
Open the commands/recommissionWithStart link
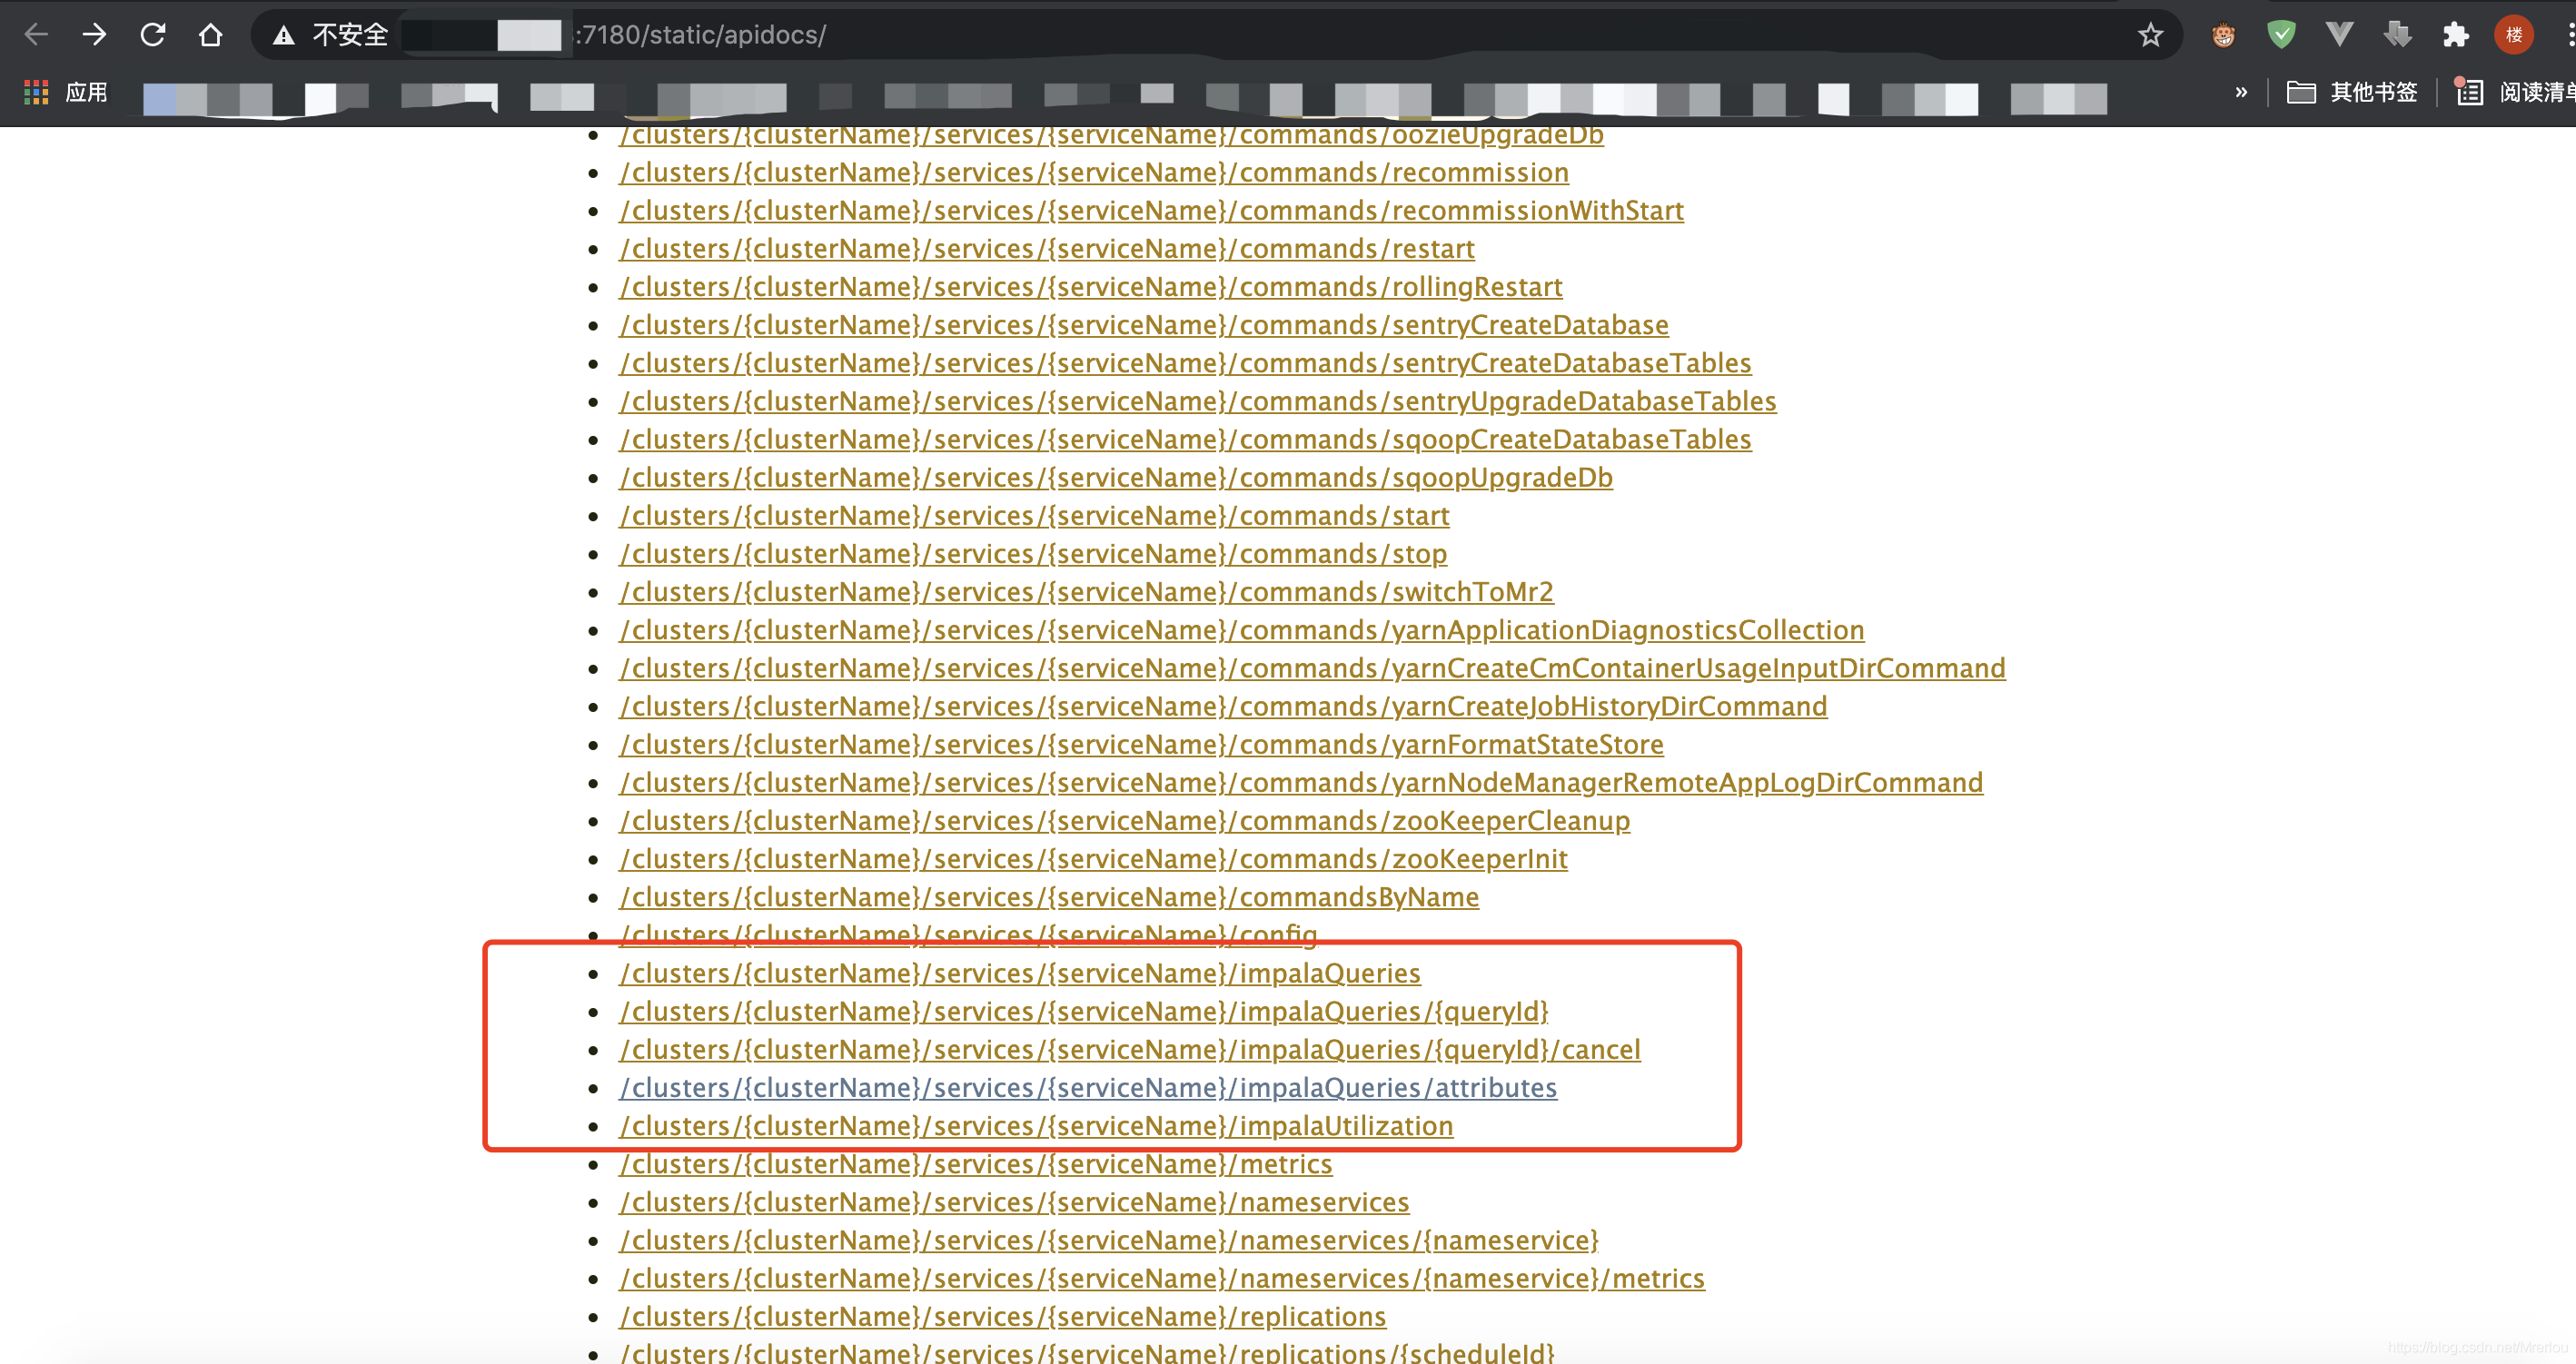tap(1151, 211)
